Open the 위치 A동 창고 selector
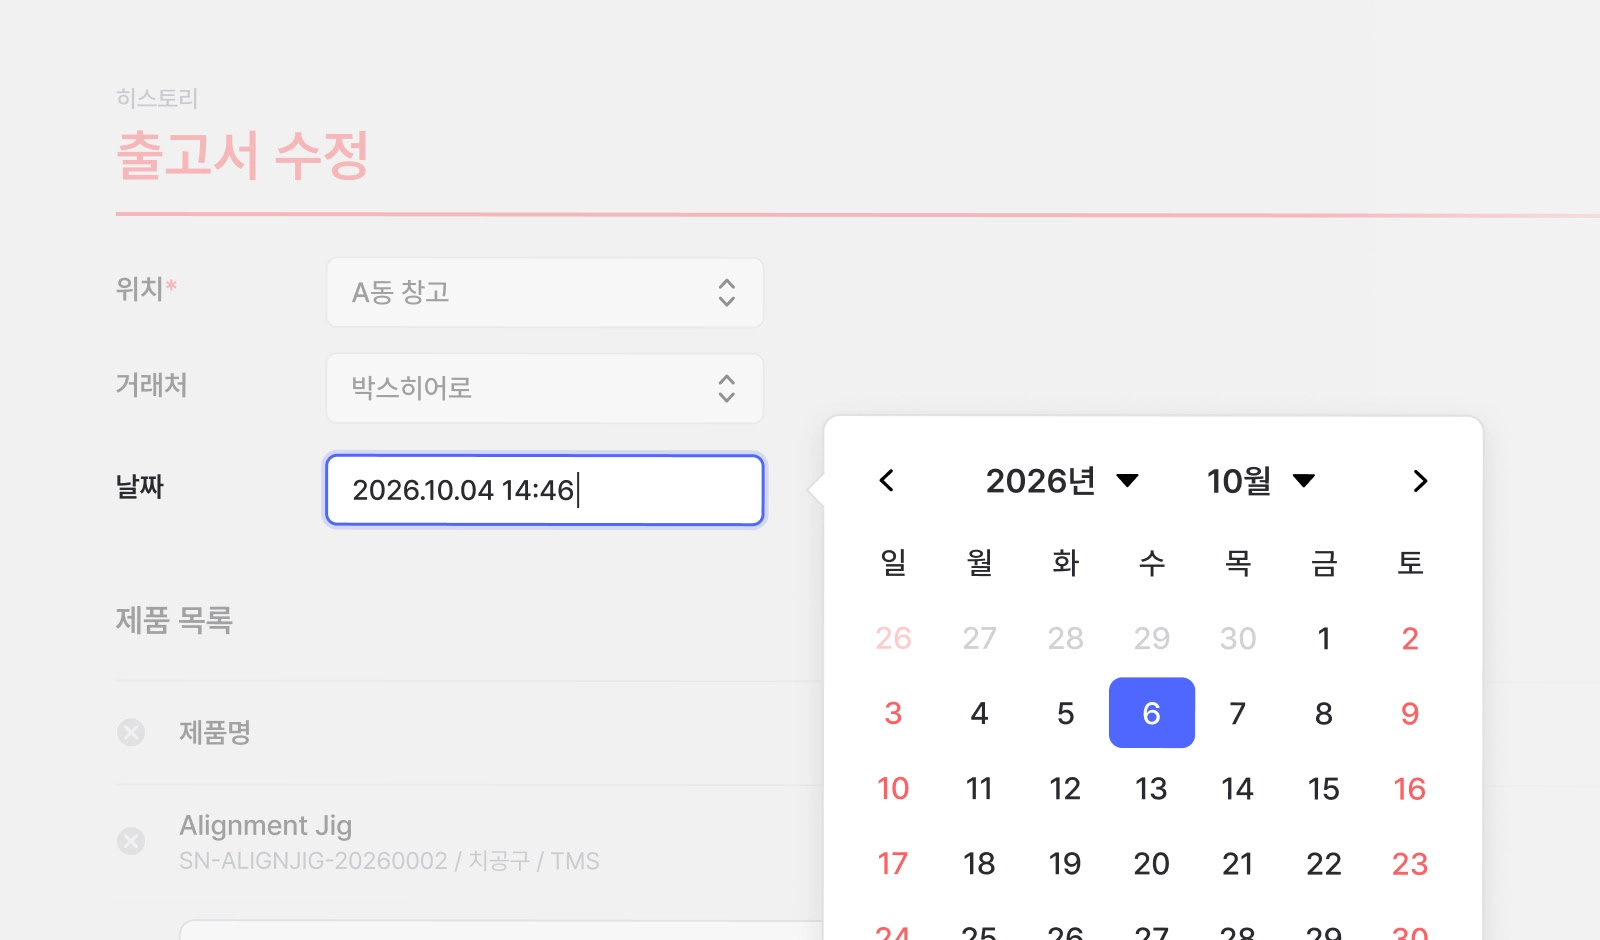The image size is (1600, 940). click(545, 292)
